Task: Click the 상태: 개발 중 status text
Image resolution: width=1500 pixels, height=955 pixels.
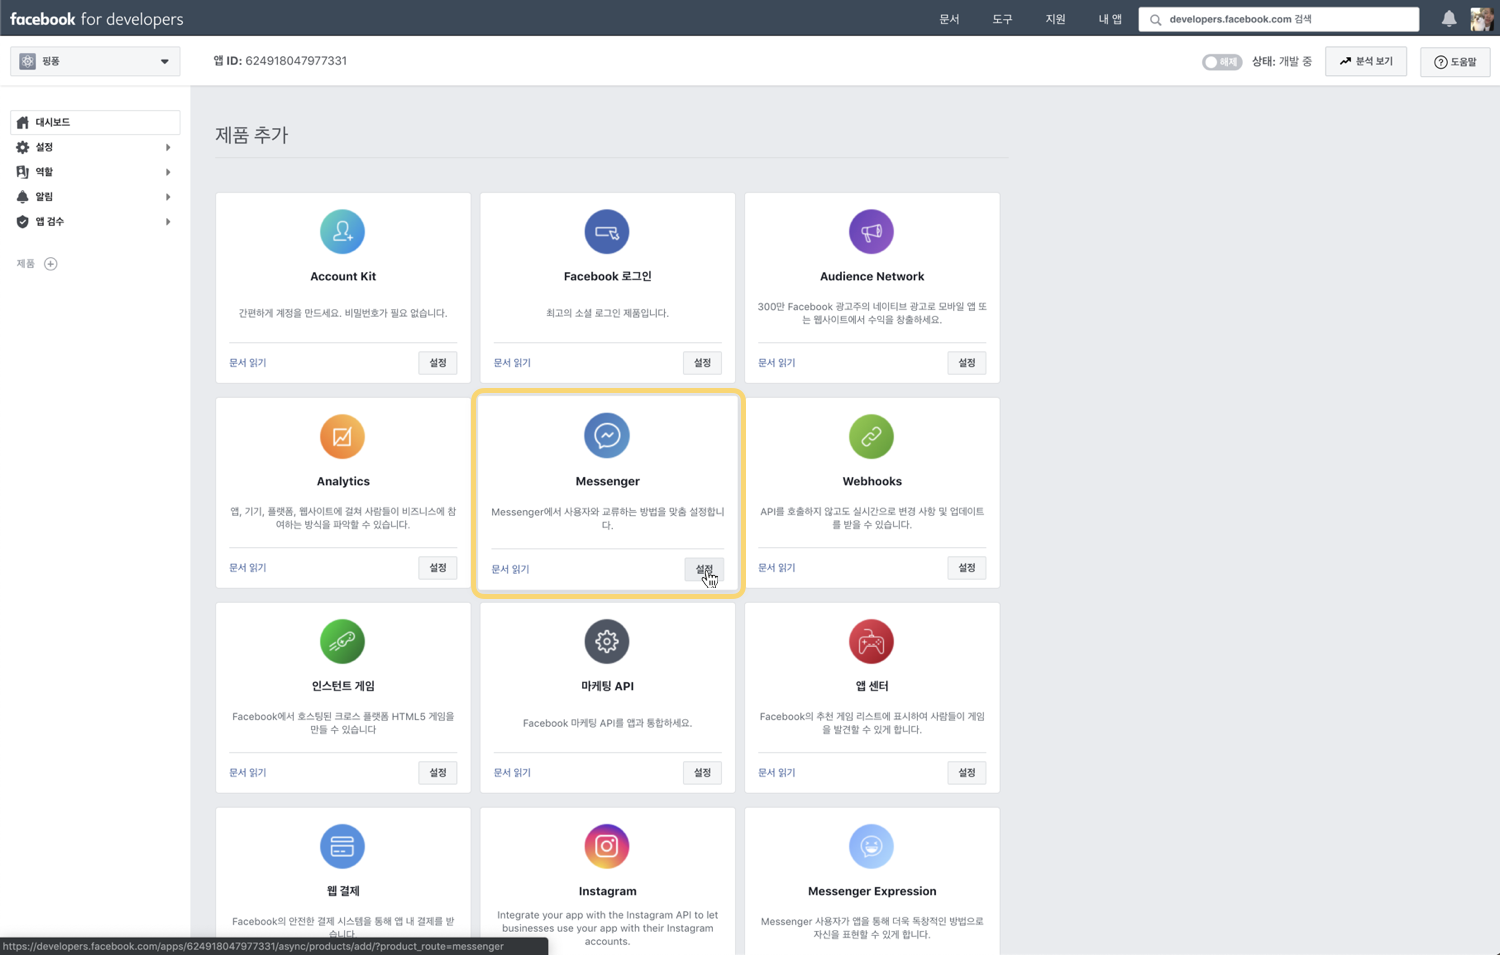Action: point(1282,62)
